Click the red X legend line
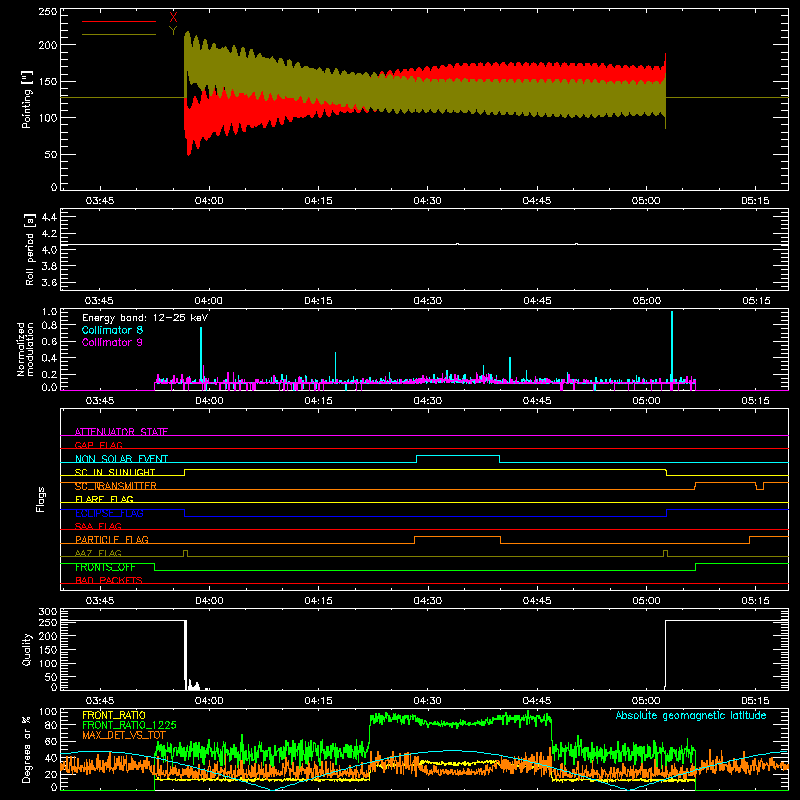 point(119,21)
